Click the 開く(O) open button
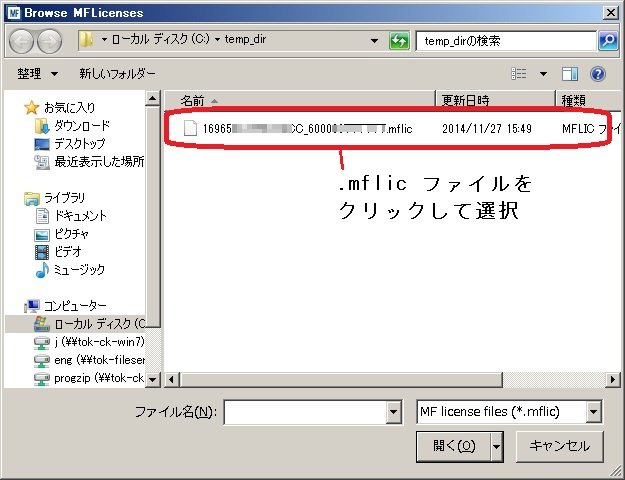Image resolution: width=625 pixels, height=480 pixels. [x=454, y=447]
